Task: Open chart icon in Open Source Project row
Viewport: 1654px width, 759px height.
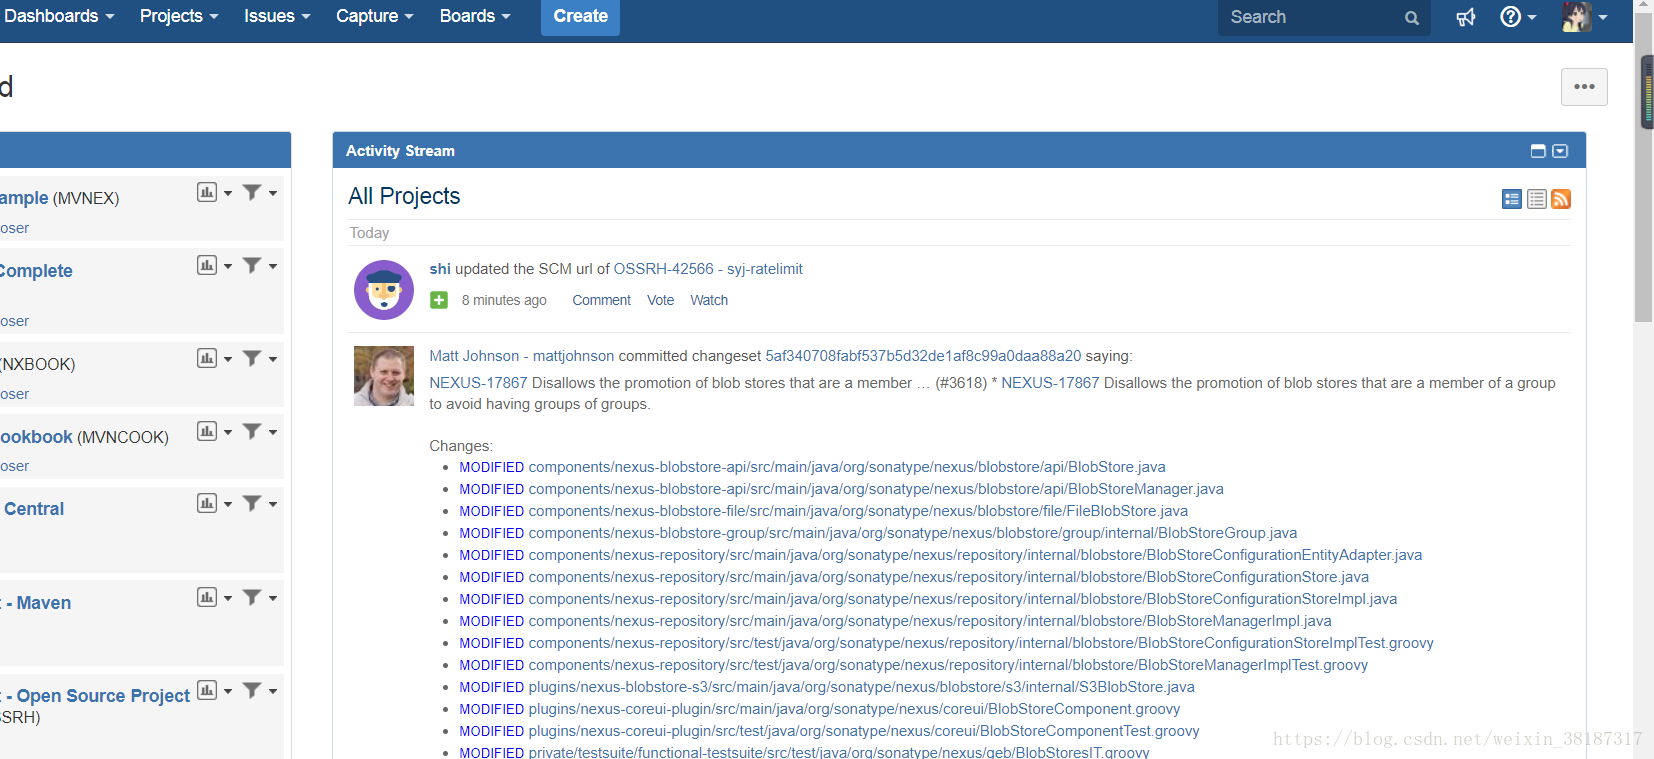Action: coord(207,690)
